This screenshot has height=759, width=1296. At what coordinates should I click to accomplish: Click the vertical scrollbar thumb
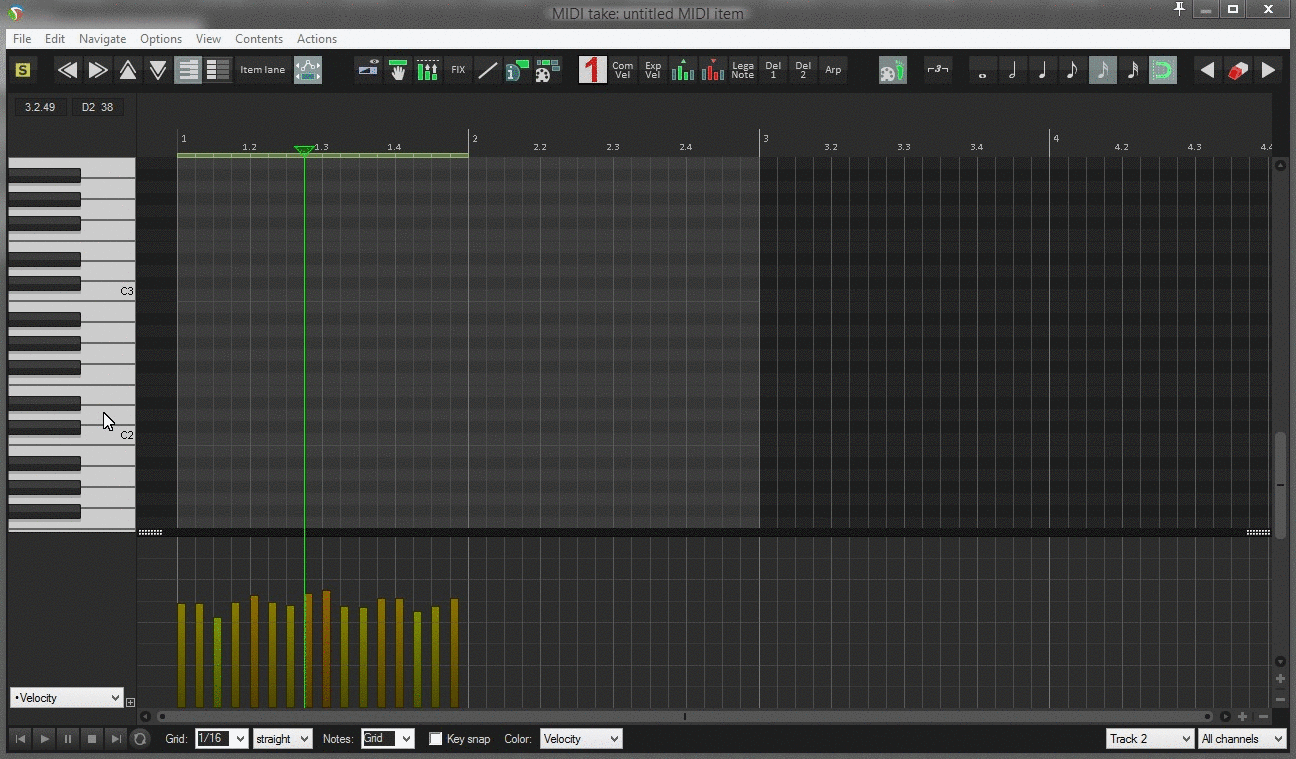pyautogui.click(x=1280, y=484)
